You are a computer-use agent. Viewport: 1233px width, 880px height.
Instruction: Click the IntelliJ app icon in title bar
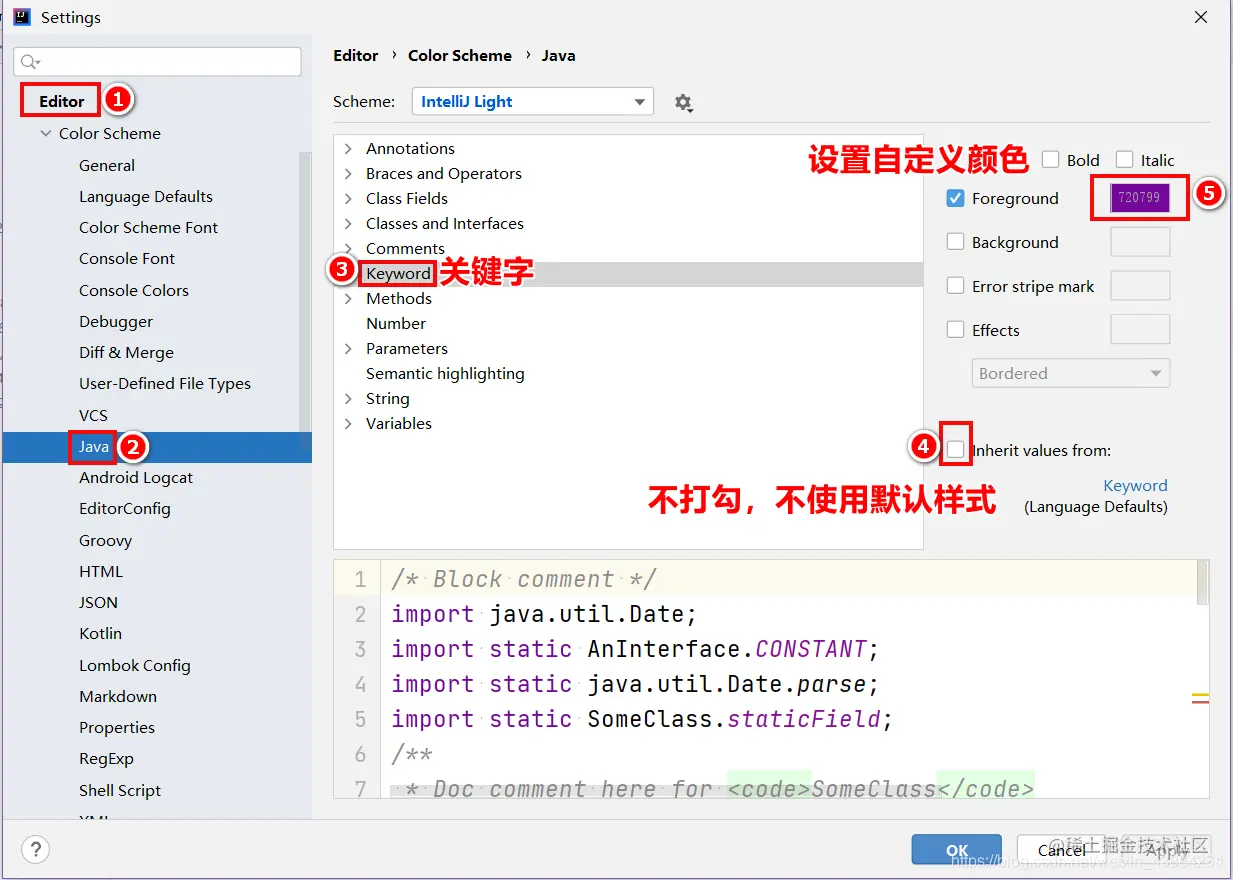[x=21, y=17]
